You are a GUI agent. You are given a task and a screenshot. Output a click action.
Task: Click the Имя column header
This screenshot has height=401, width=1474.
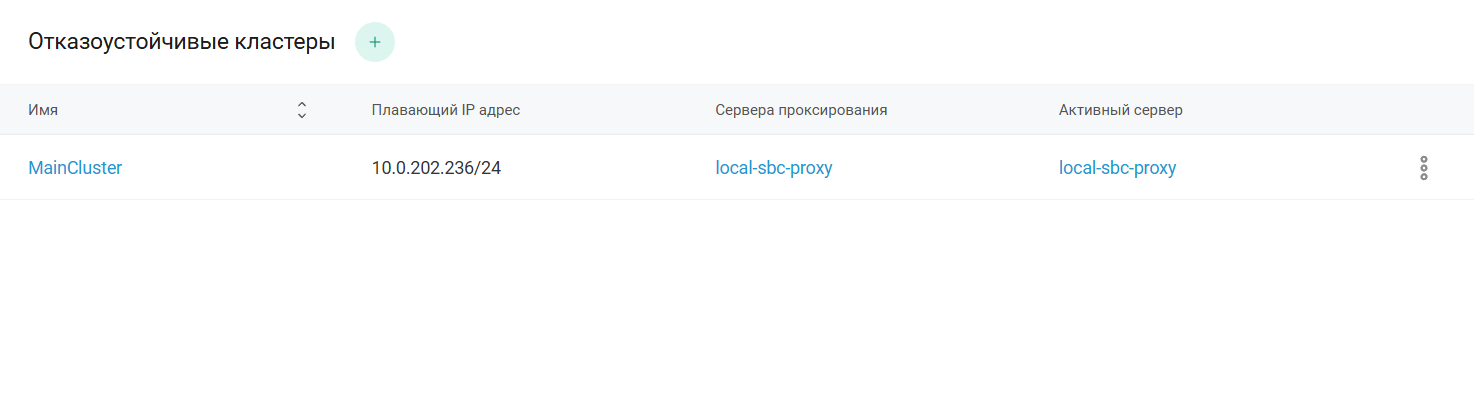pos(43,110)
